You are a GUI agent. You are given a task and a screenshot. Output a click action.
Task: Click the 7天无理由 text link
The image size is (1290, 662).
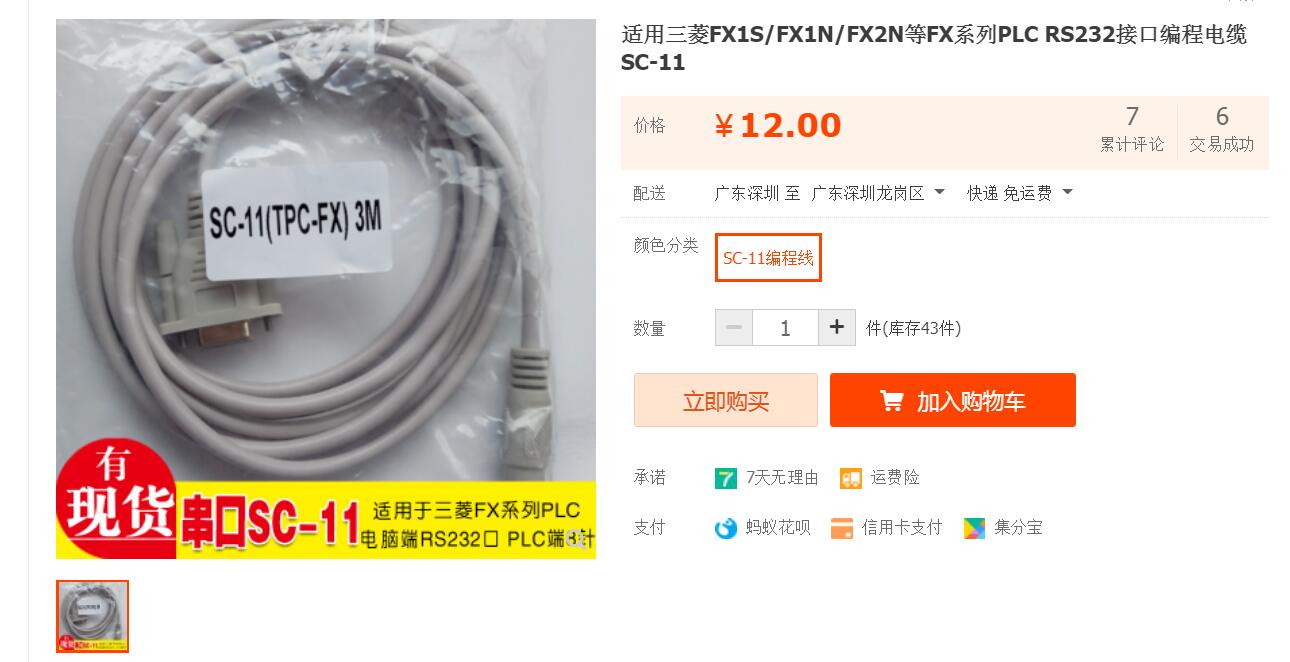click(782, 478)
